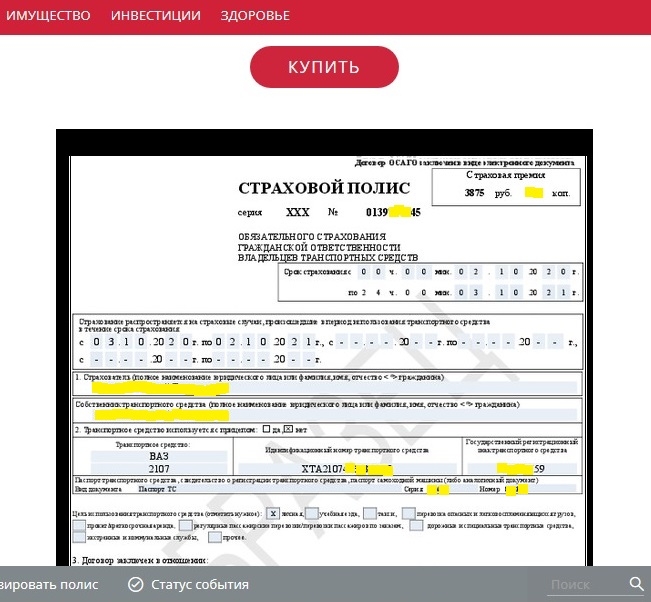Open the ЗДОРОВЬЕ menu item
651x602 pixels.
[x=255, y=15]
